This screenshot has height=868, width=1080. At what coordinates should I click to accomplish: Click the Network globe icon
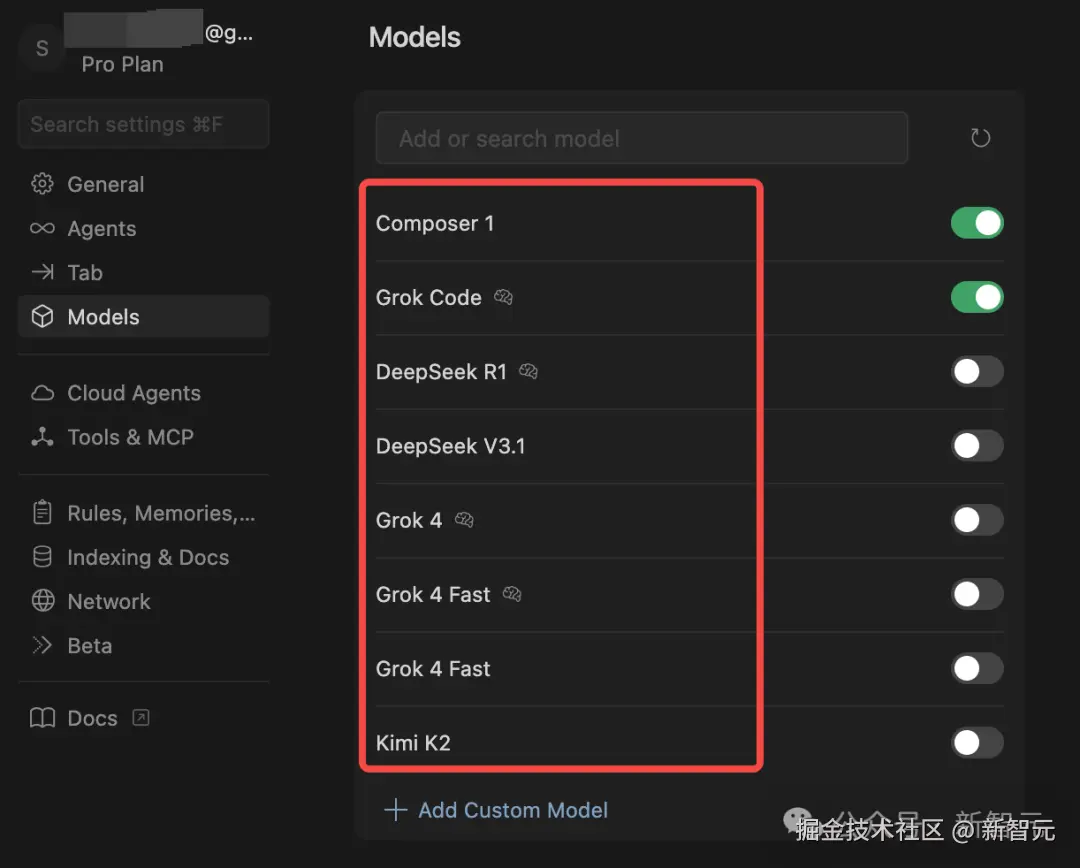pos(42,601)
